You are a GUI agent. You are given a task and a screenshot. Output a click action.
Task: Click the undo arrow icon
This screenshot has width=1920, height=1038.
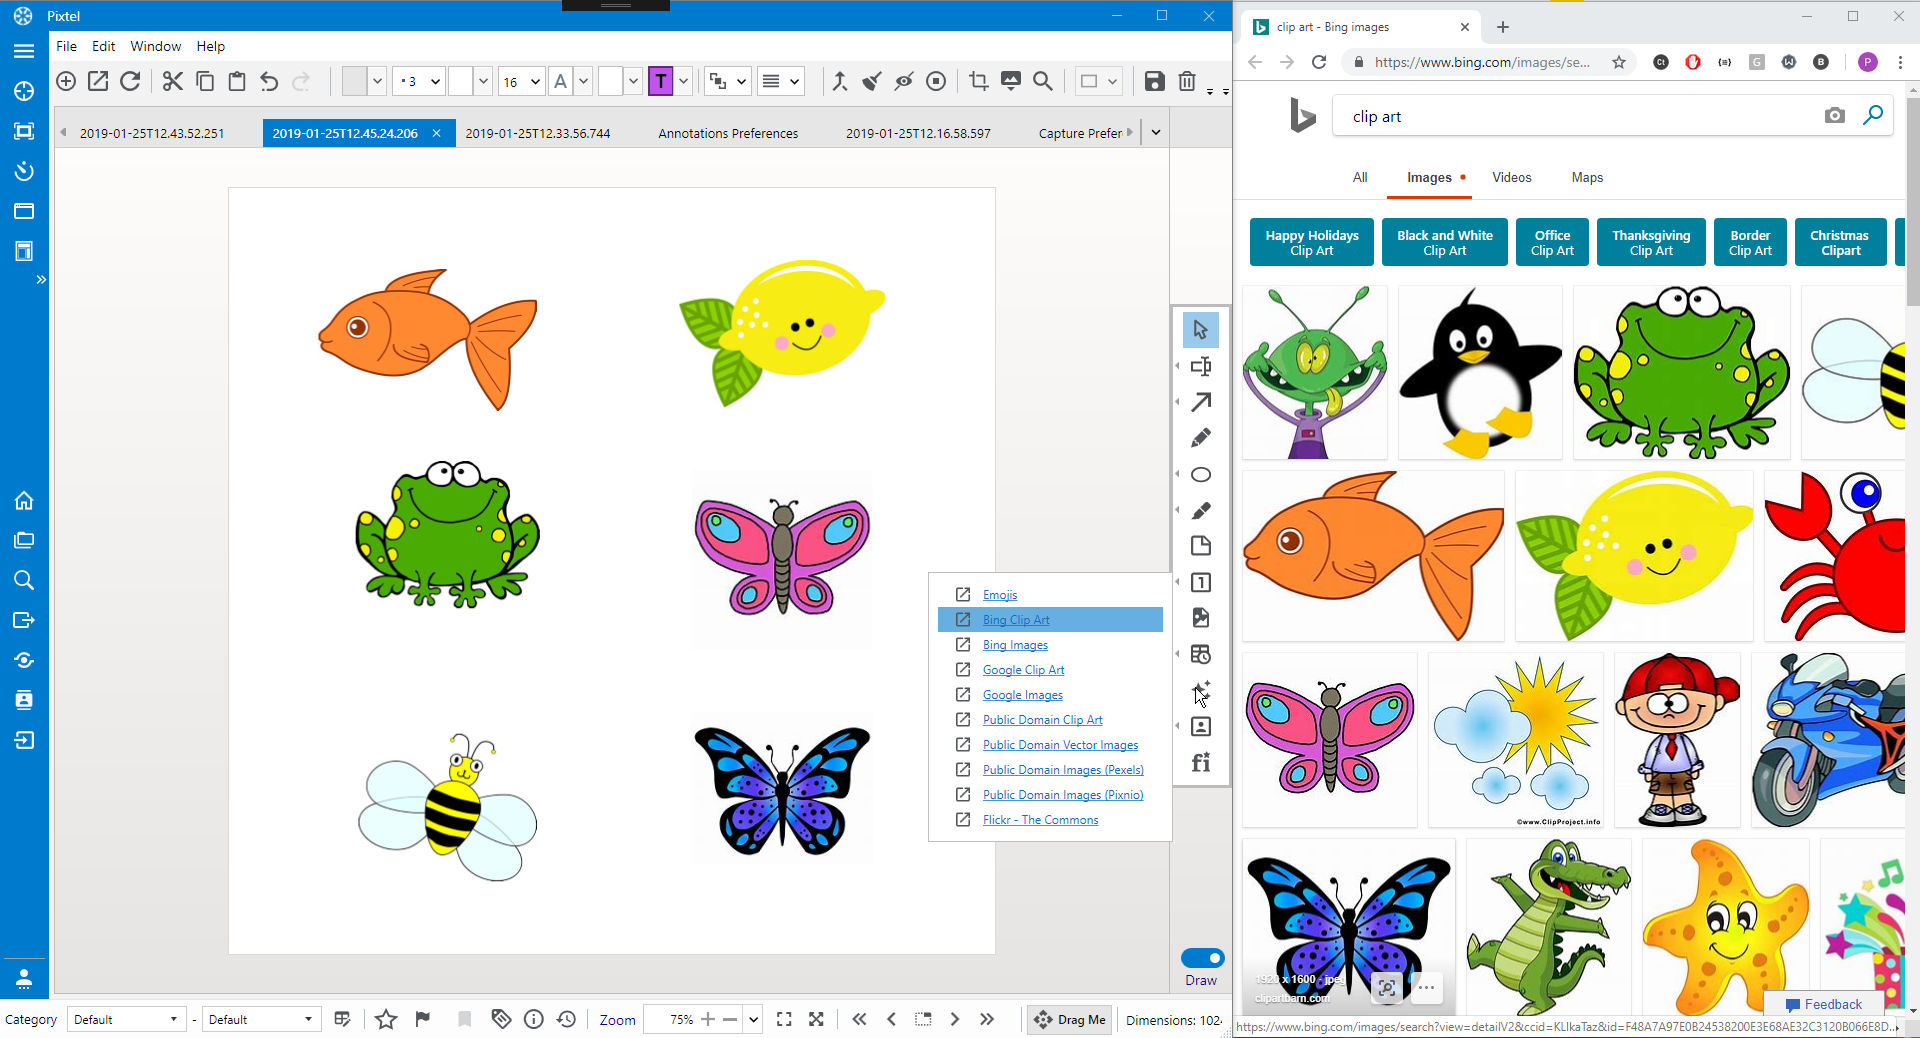[269, 81]
